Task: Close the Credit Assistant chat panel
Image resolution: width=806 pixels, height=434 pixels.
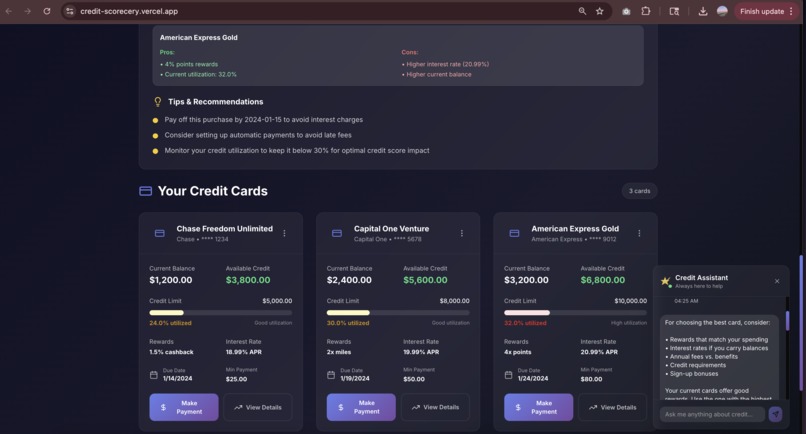Action: pos(777,281)
